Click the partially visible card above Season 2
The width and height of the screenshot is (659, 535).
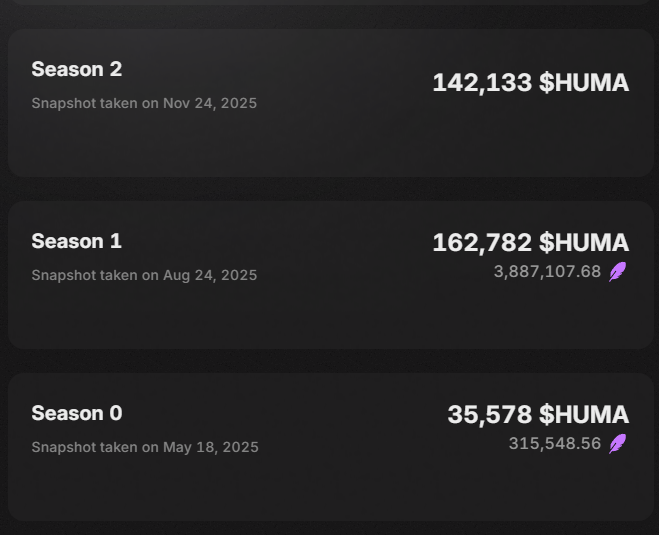click(x=329, y=3)
